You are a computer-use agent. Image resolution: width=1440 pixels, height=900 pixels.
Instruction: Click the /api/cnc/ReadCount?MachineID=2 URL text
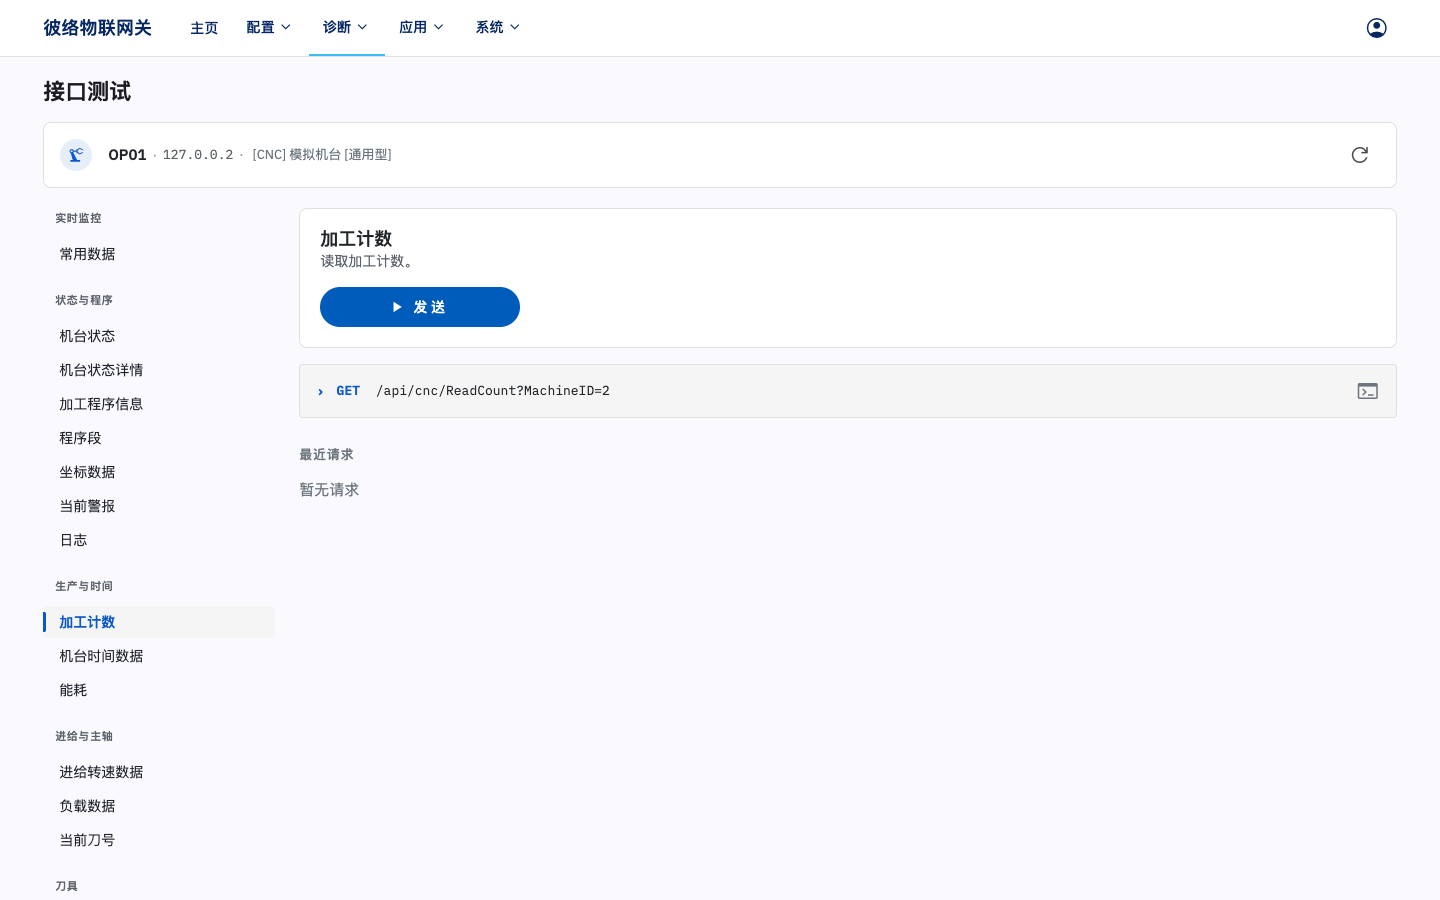pyautogui.click(x=493, y=391)
